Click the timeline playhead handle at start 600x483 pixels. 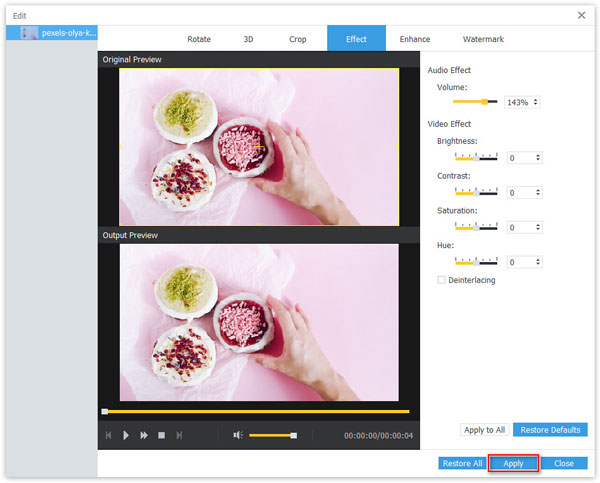[x=104, y=411]
